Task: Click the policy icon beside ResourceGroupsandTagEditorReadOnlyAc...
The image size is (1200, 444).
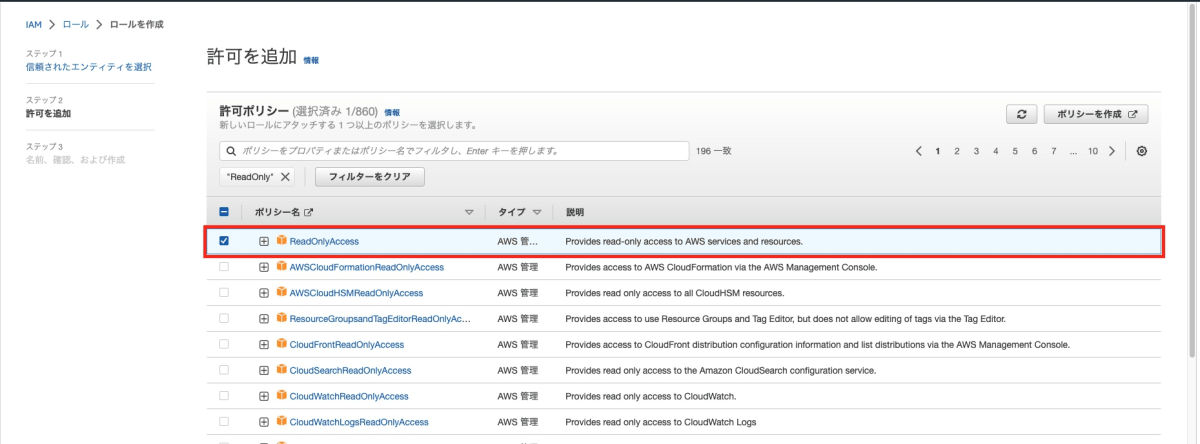Action: 282,318
